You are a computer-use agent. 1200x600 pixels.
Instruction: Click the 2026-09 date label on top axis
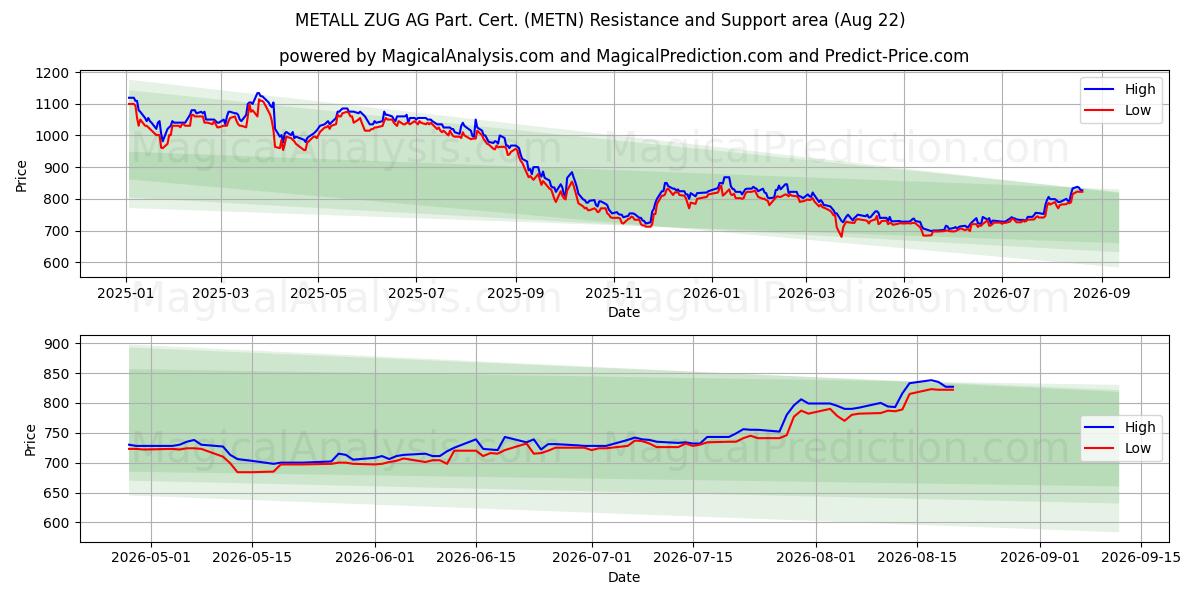pos(1103,295)
